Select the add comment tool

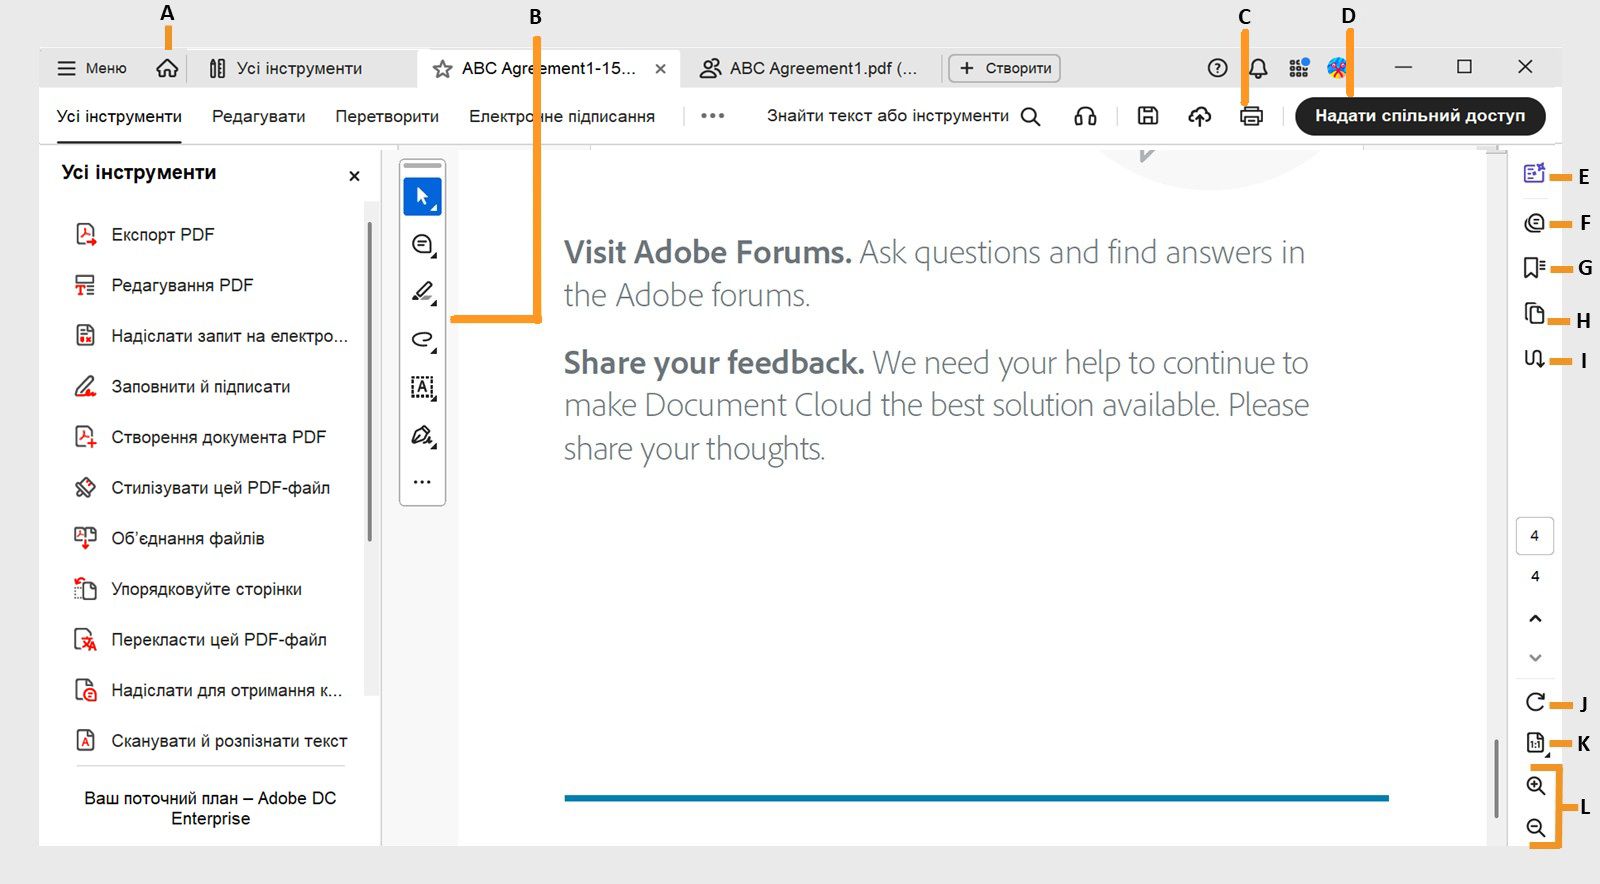[x=423, y=244]
